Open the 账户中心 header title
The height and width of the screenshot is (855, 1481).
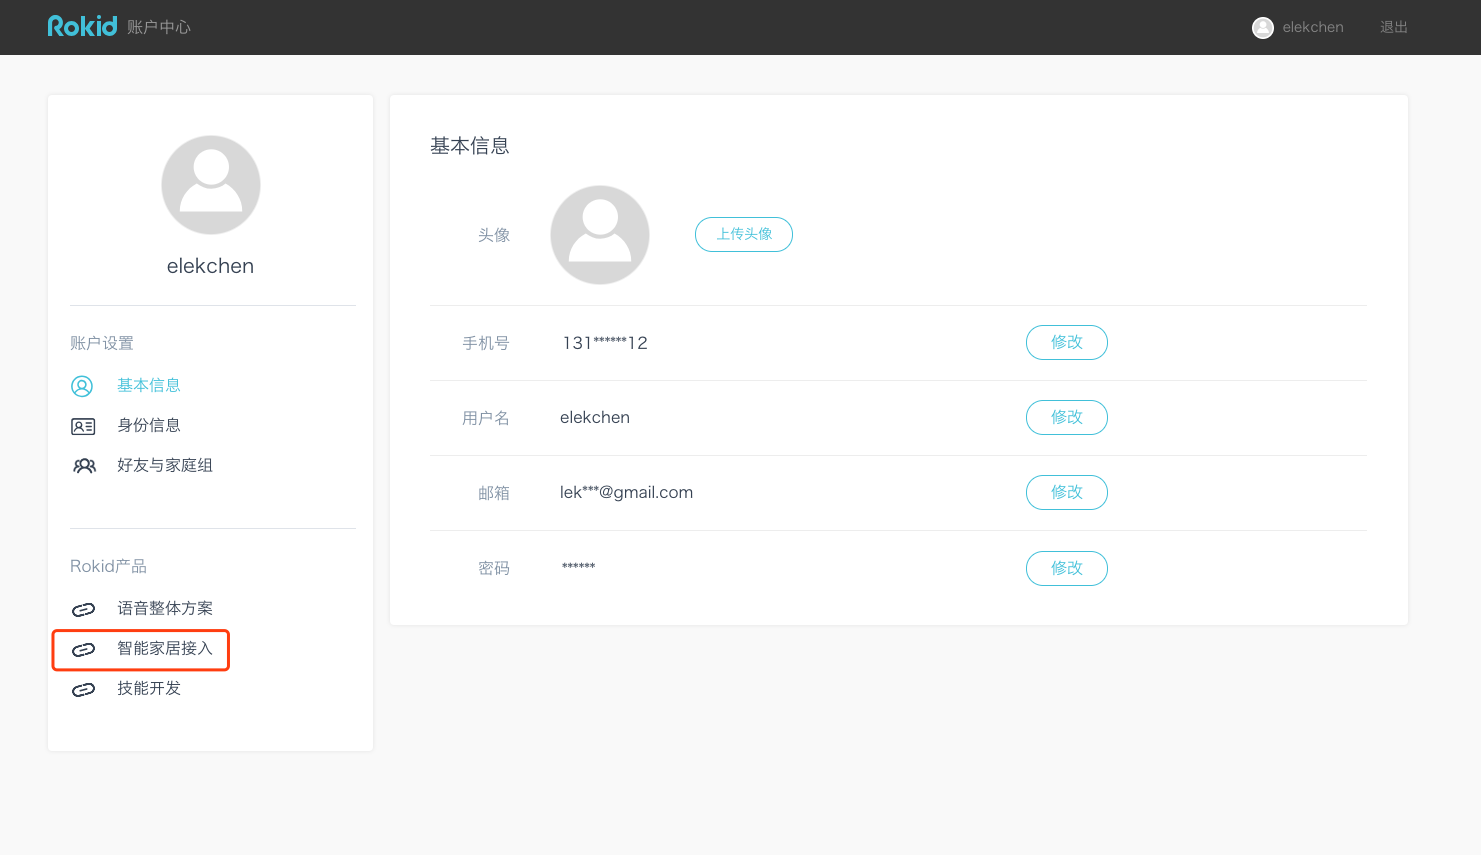pyautogui.click(x=159, y=27)
